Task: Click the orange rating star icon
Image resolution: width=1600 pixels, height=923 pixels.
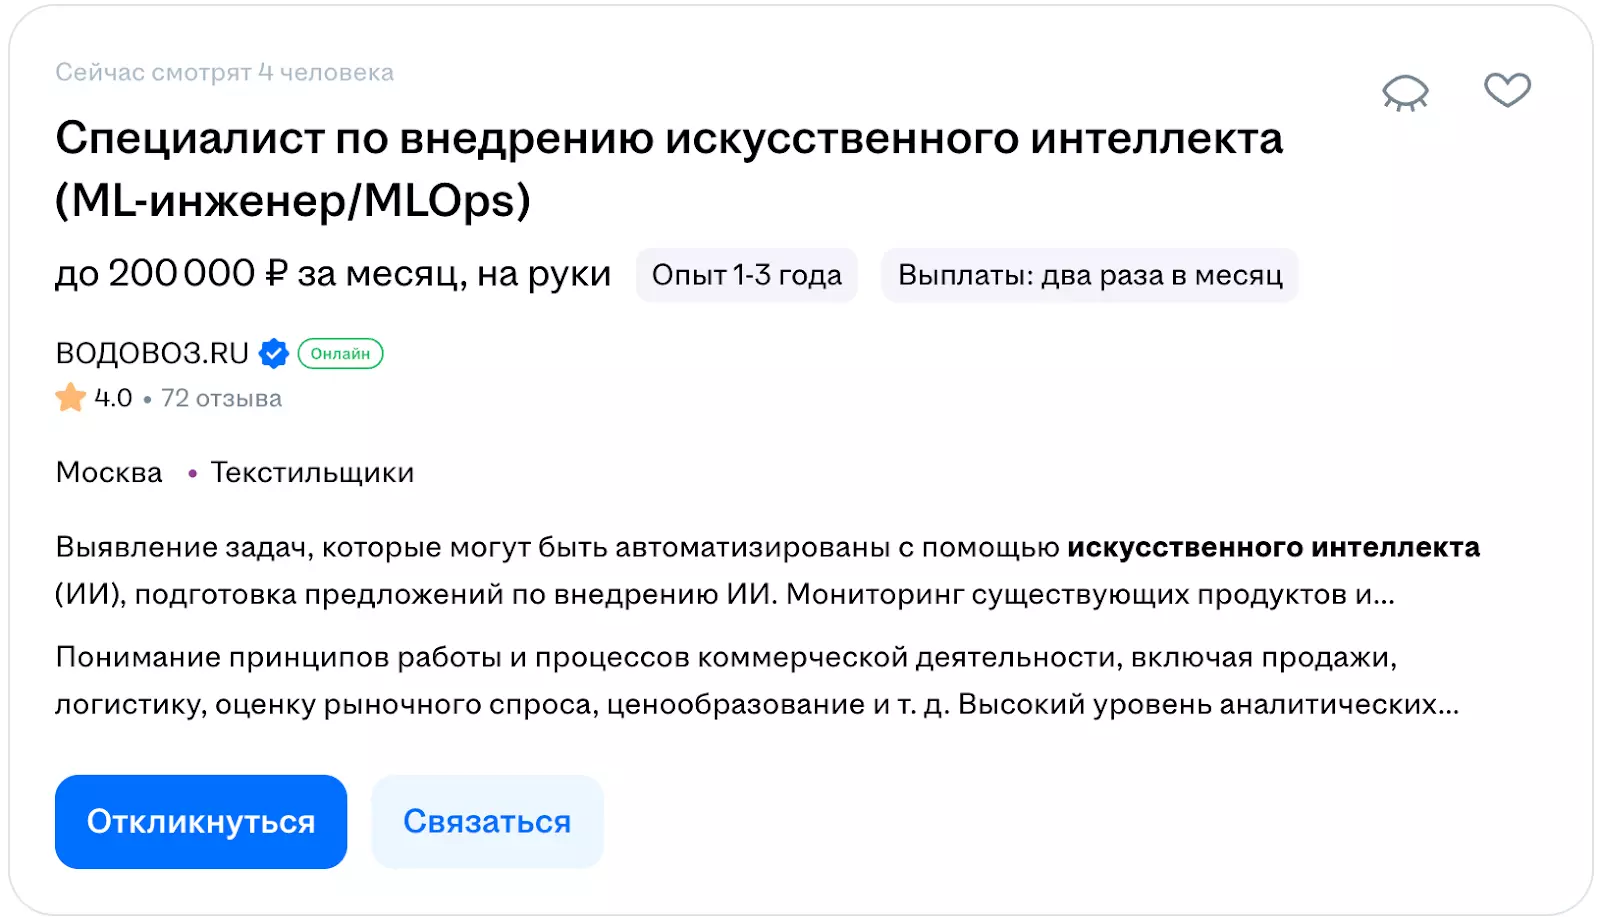Action: pyautogui.click(x=70, y=398)
